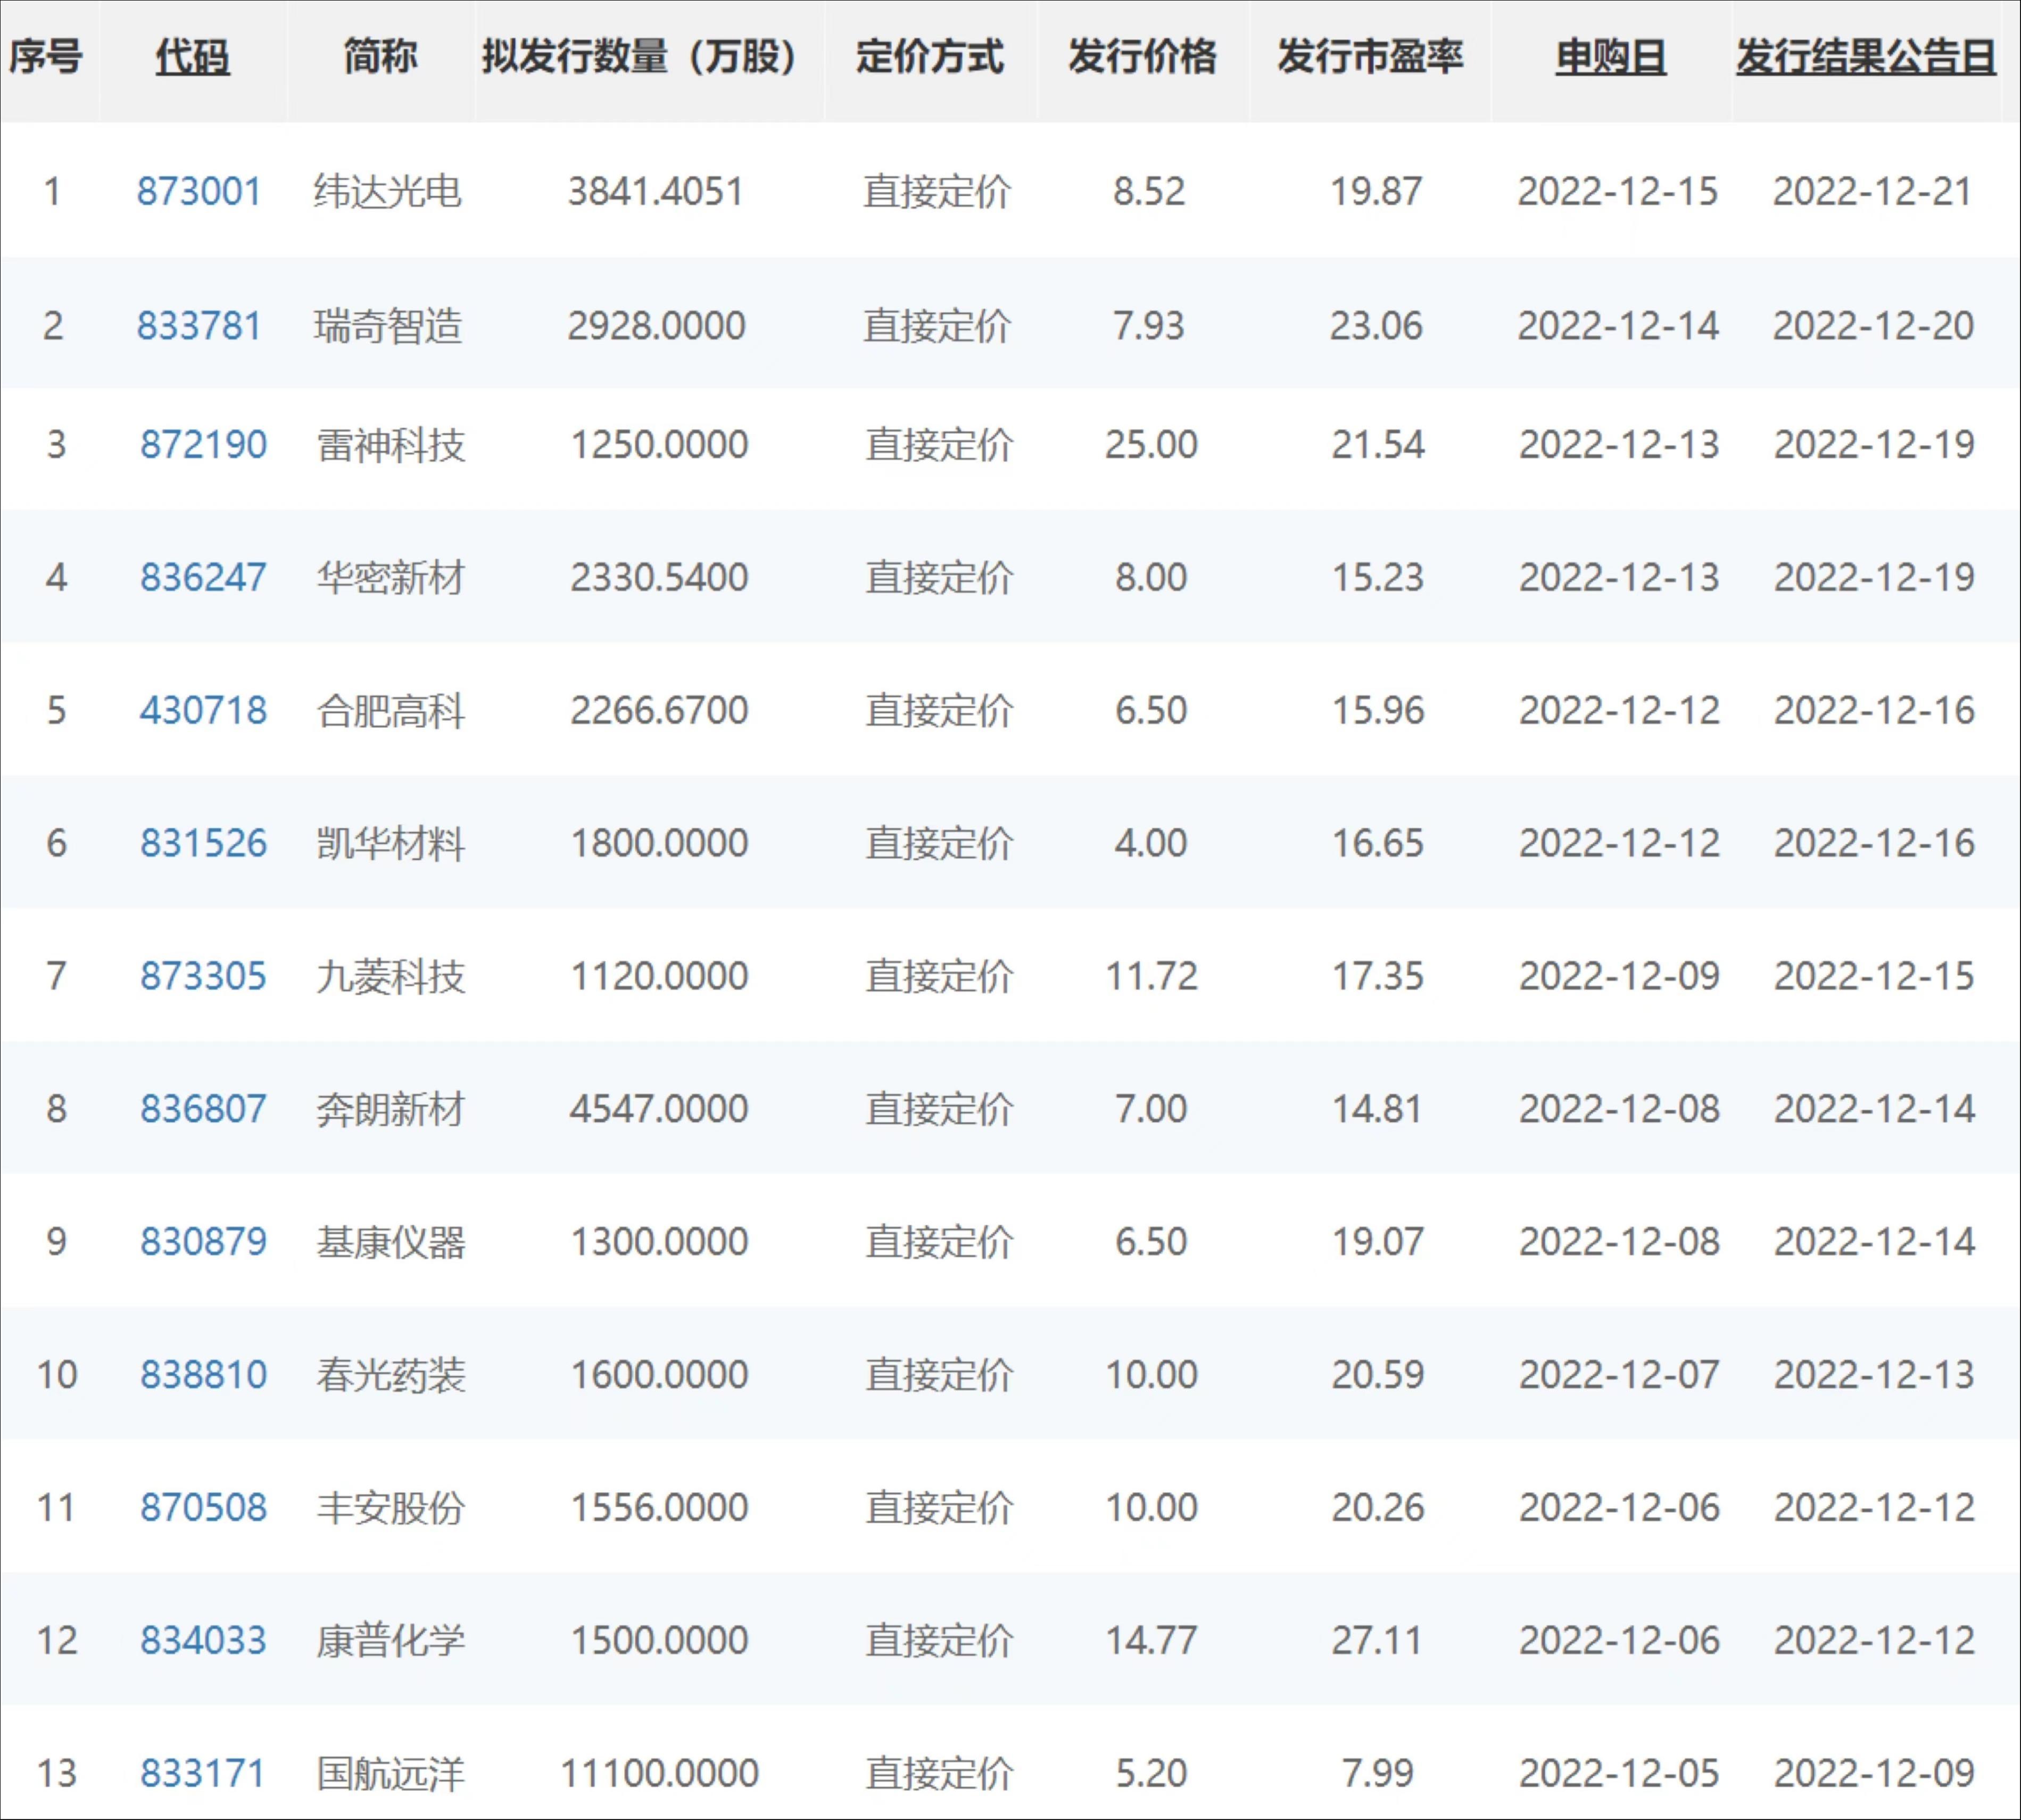Open stock code 873305 link
2021x1820 pixels.
tap(203, 976)
